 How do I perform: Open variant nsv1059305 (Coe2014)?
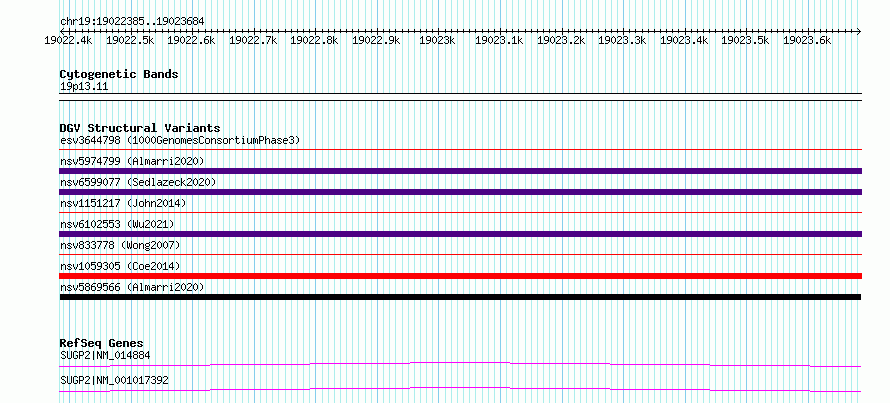coord(120,266)
